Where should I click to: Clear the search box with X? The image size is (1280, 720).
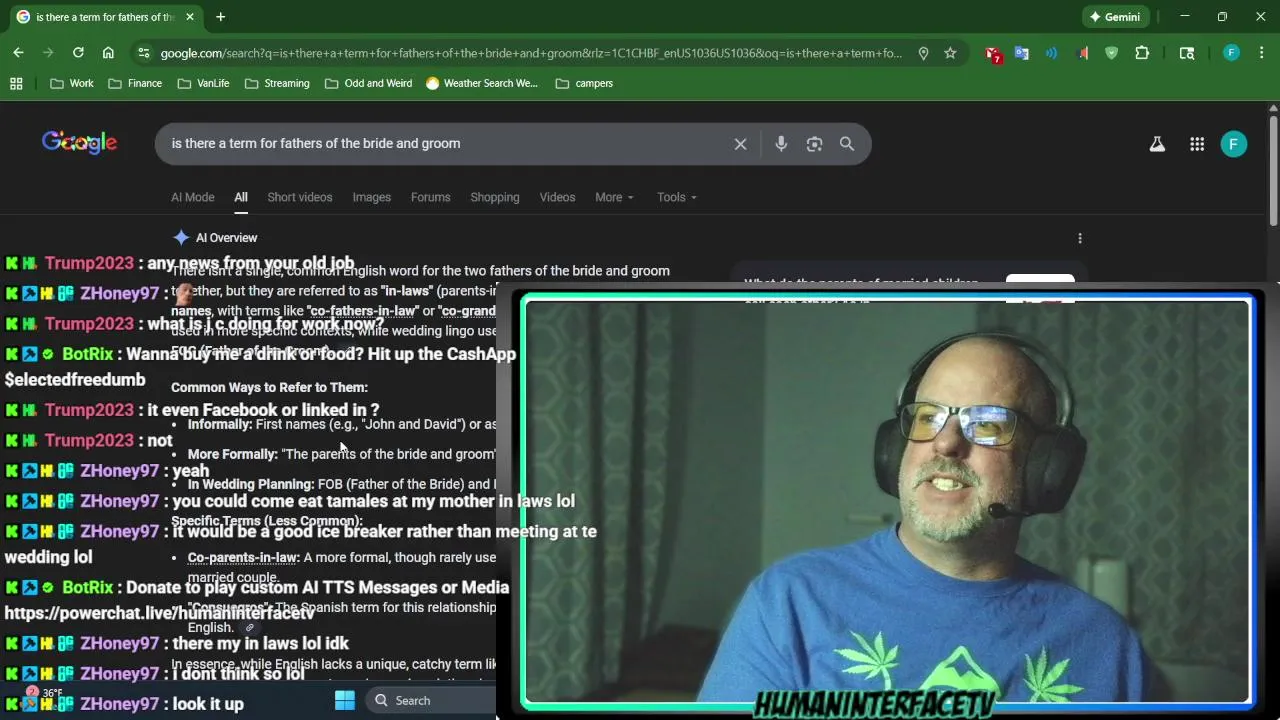[x=740, y=144]
